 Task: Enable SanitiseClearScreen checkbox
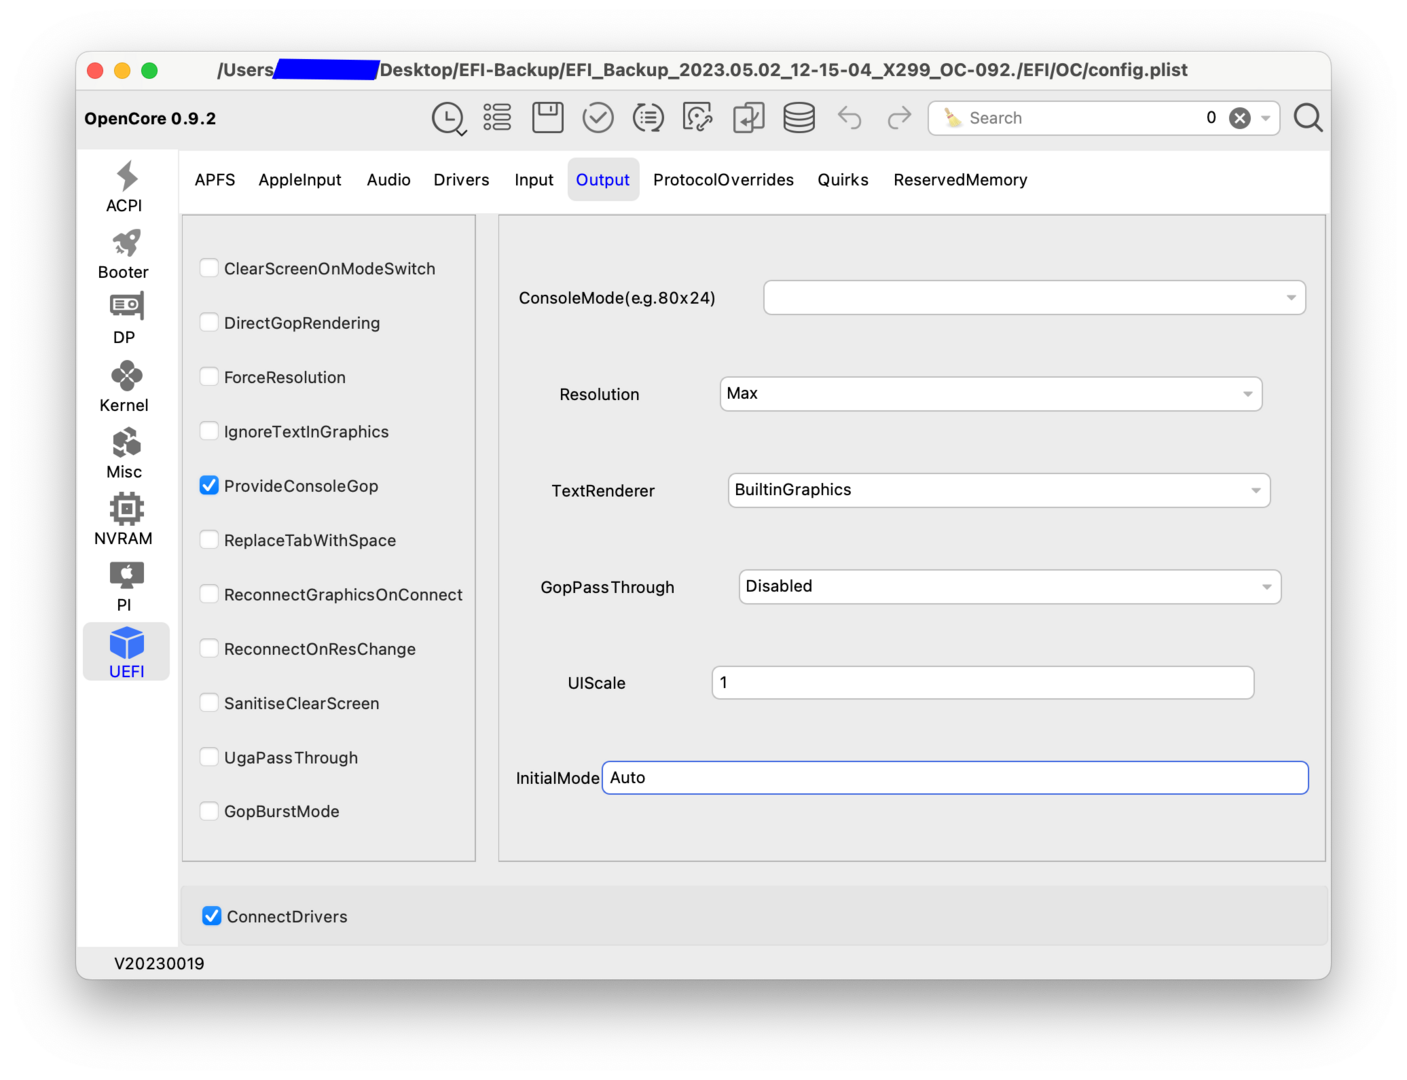point(209,702)
